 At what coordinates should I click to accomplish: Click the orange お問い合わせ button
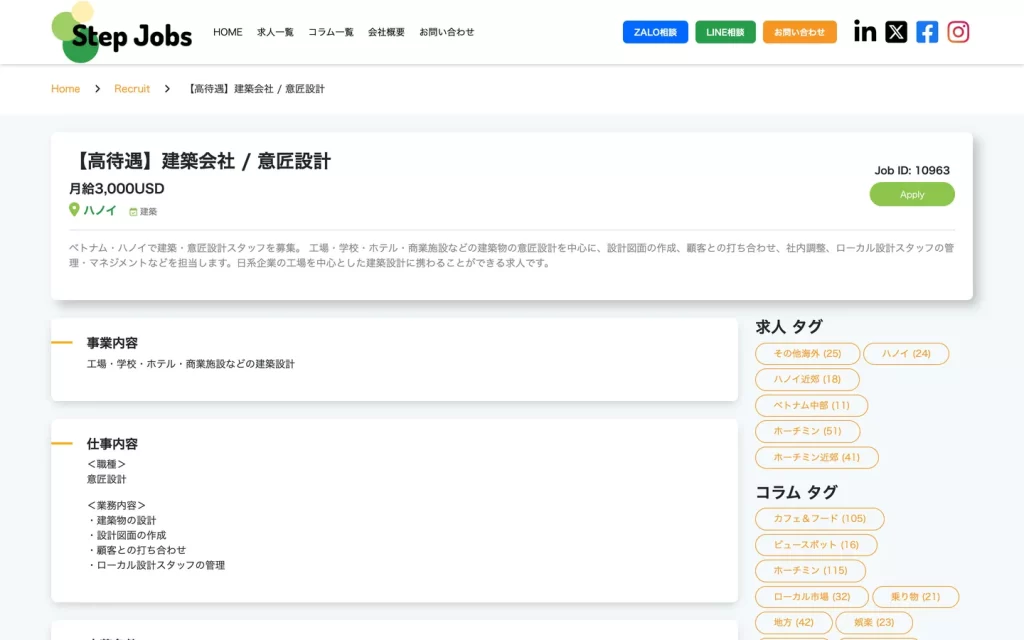point(799,32)
